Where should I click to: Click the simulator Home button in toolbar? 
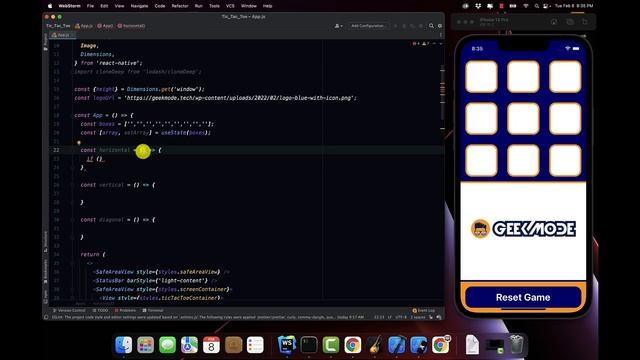point(554,22)
